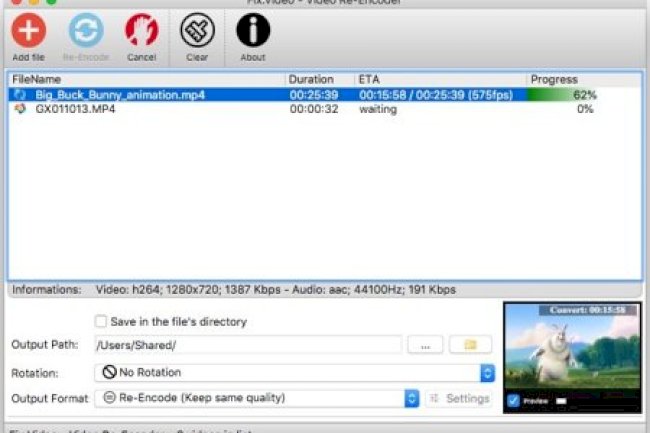Click the Re-Encode format icon in Output Format

tap(109, 398)
